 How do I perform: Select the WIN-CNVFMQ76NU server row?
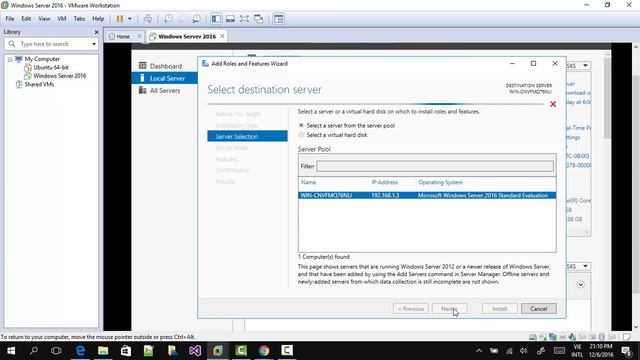(x=427, y=196)
